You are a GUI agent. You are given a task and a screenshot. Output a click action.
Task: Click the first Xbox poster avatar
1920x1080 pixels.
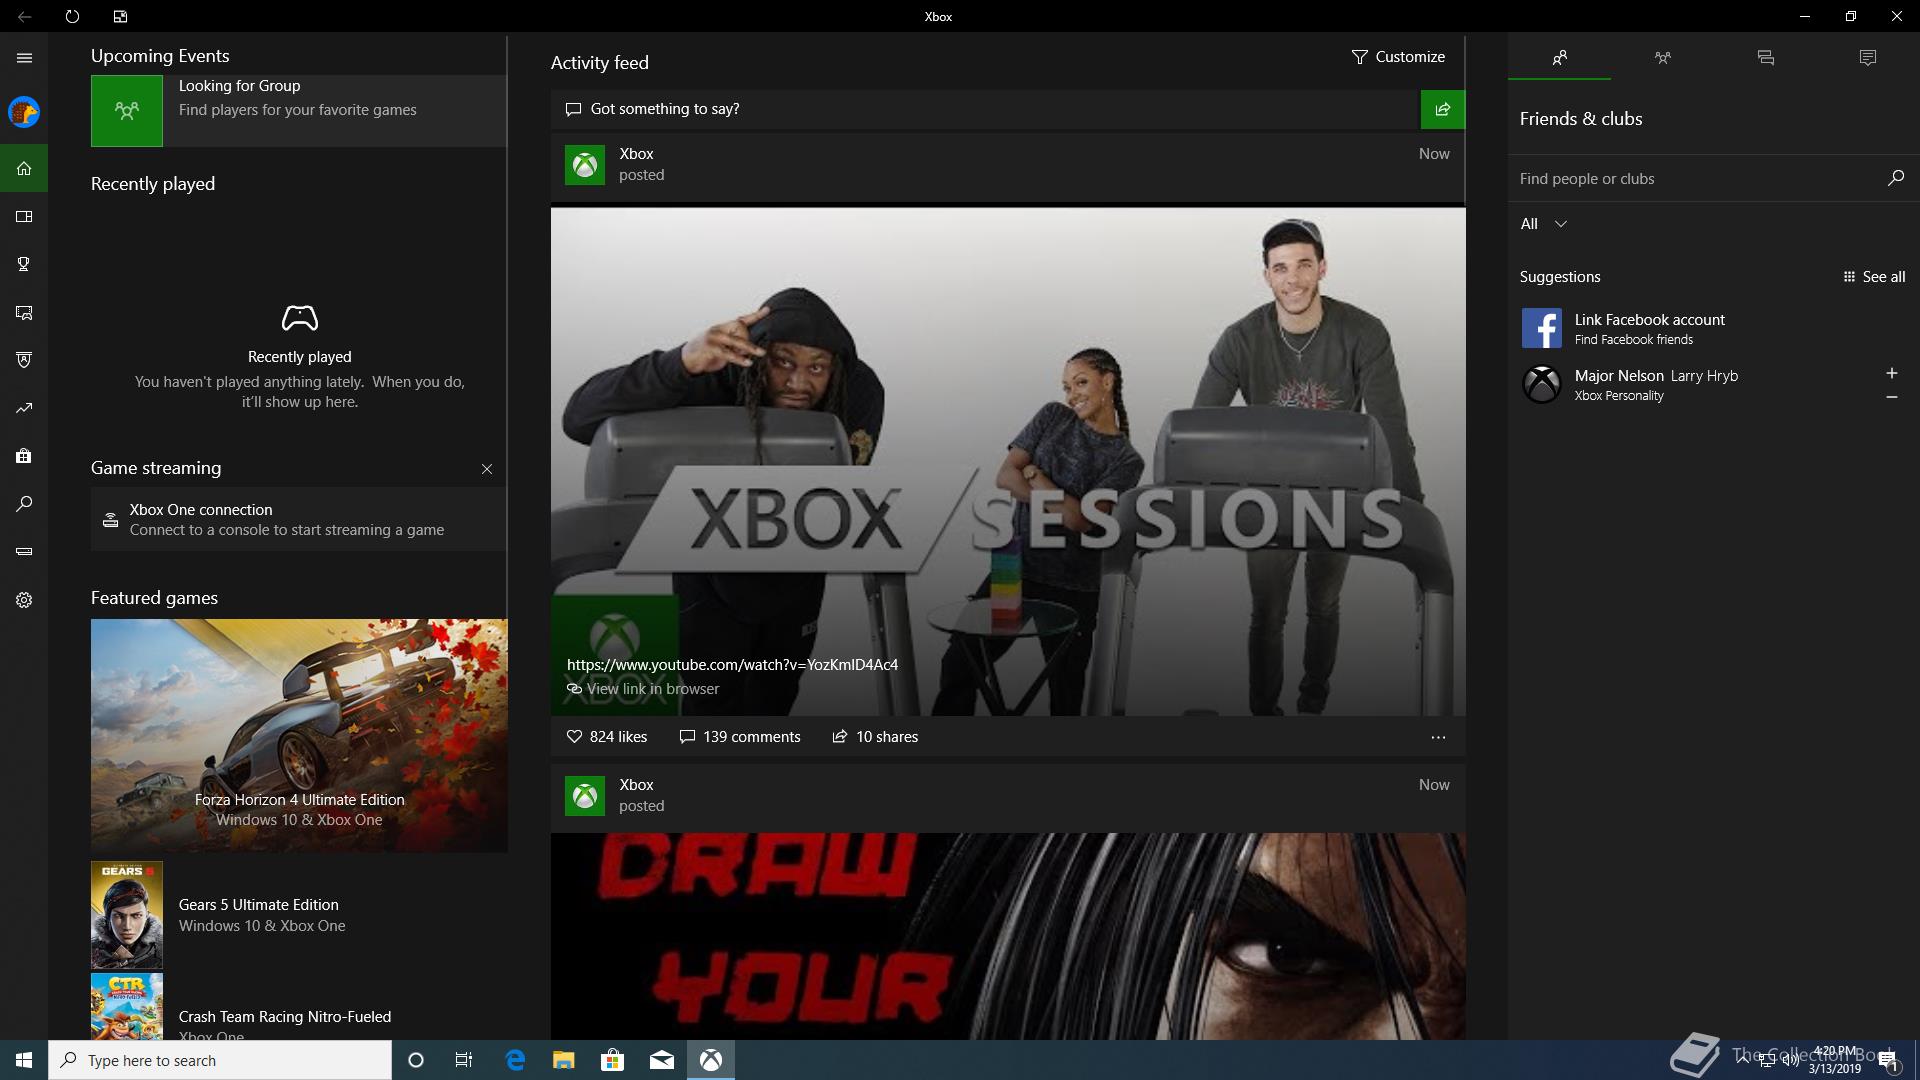point(585,165)
